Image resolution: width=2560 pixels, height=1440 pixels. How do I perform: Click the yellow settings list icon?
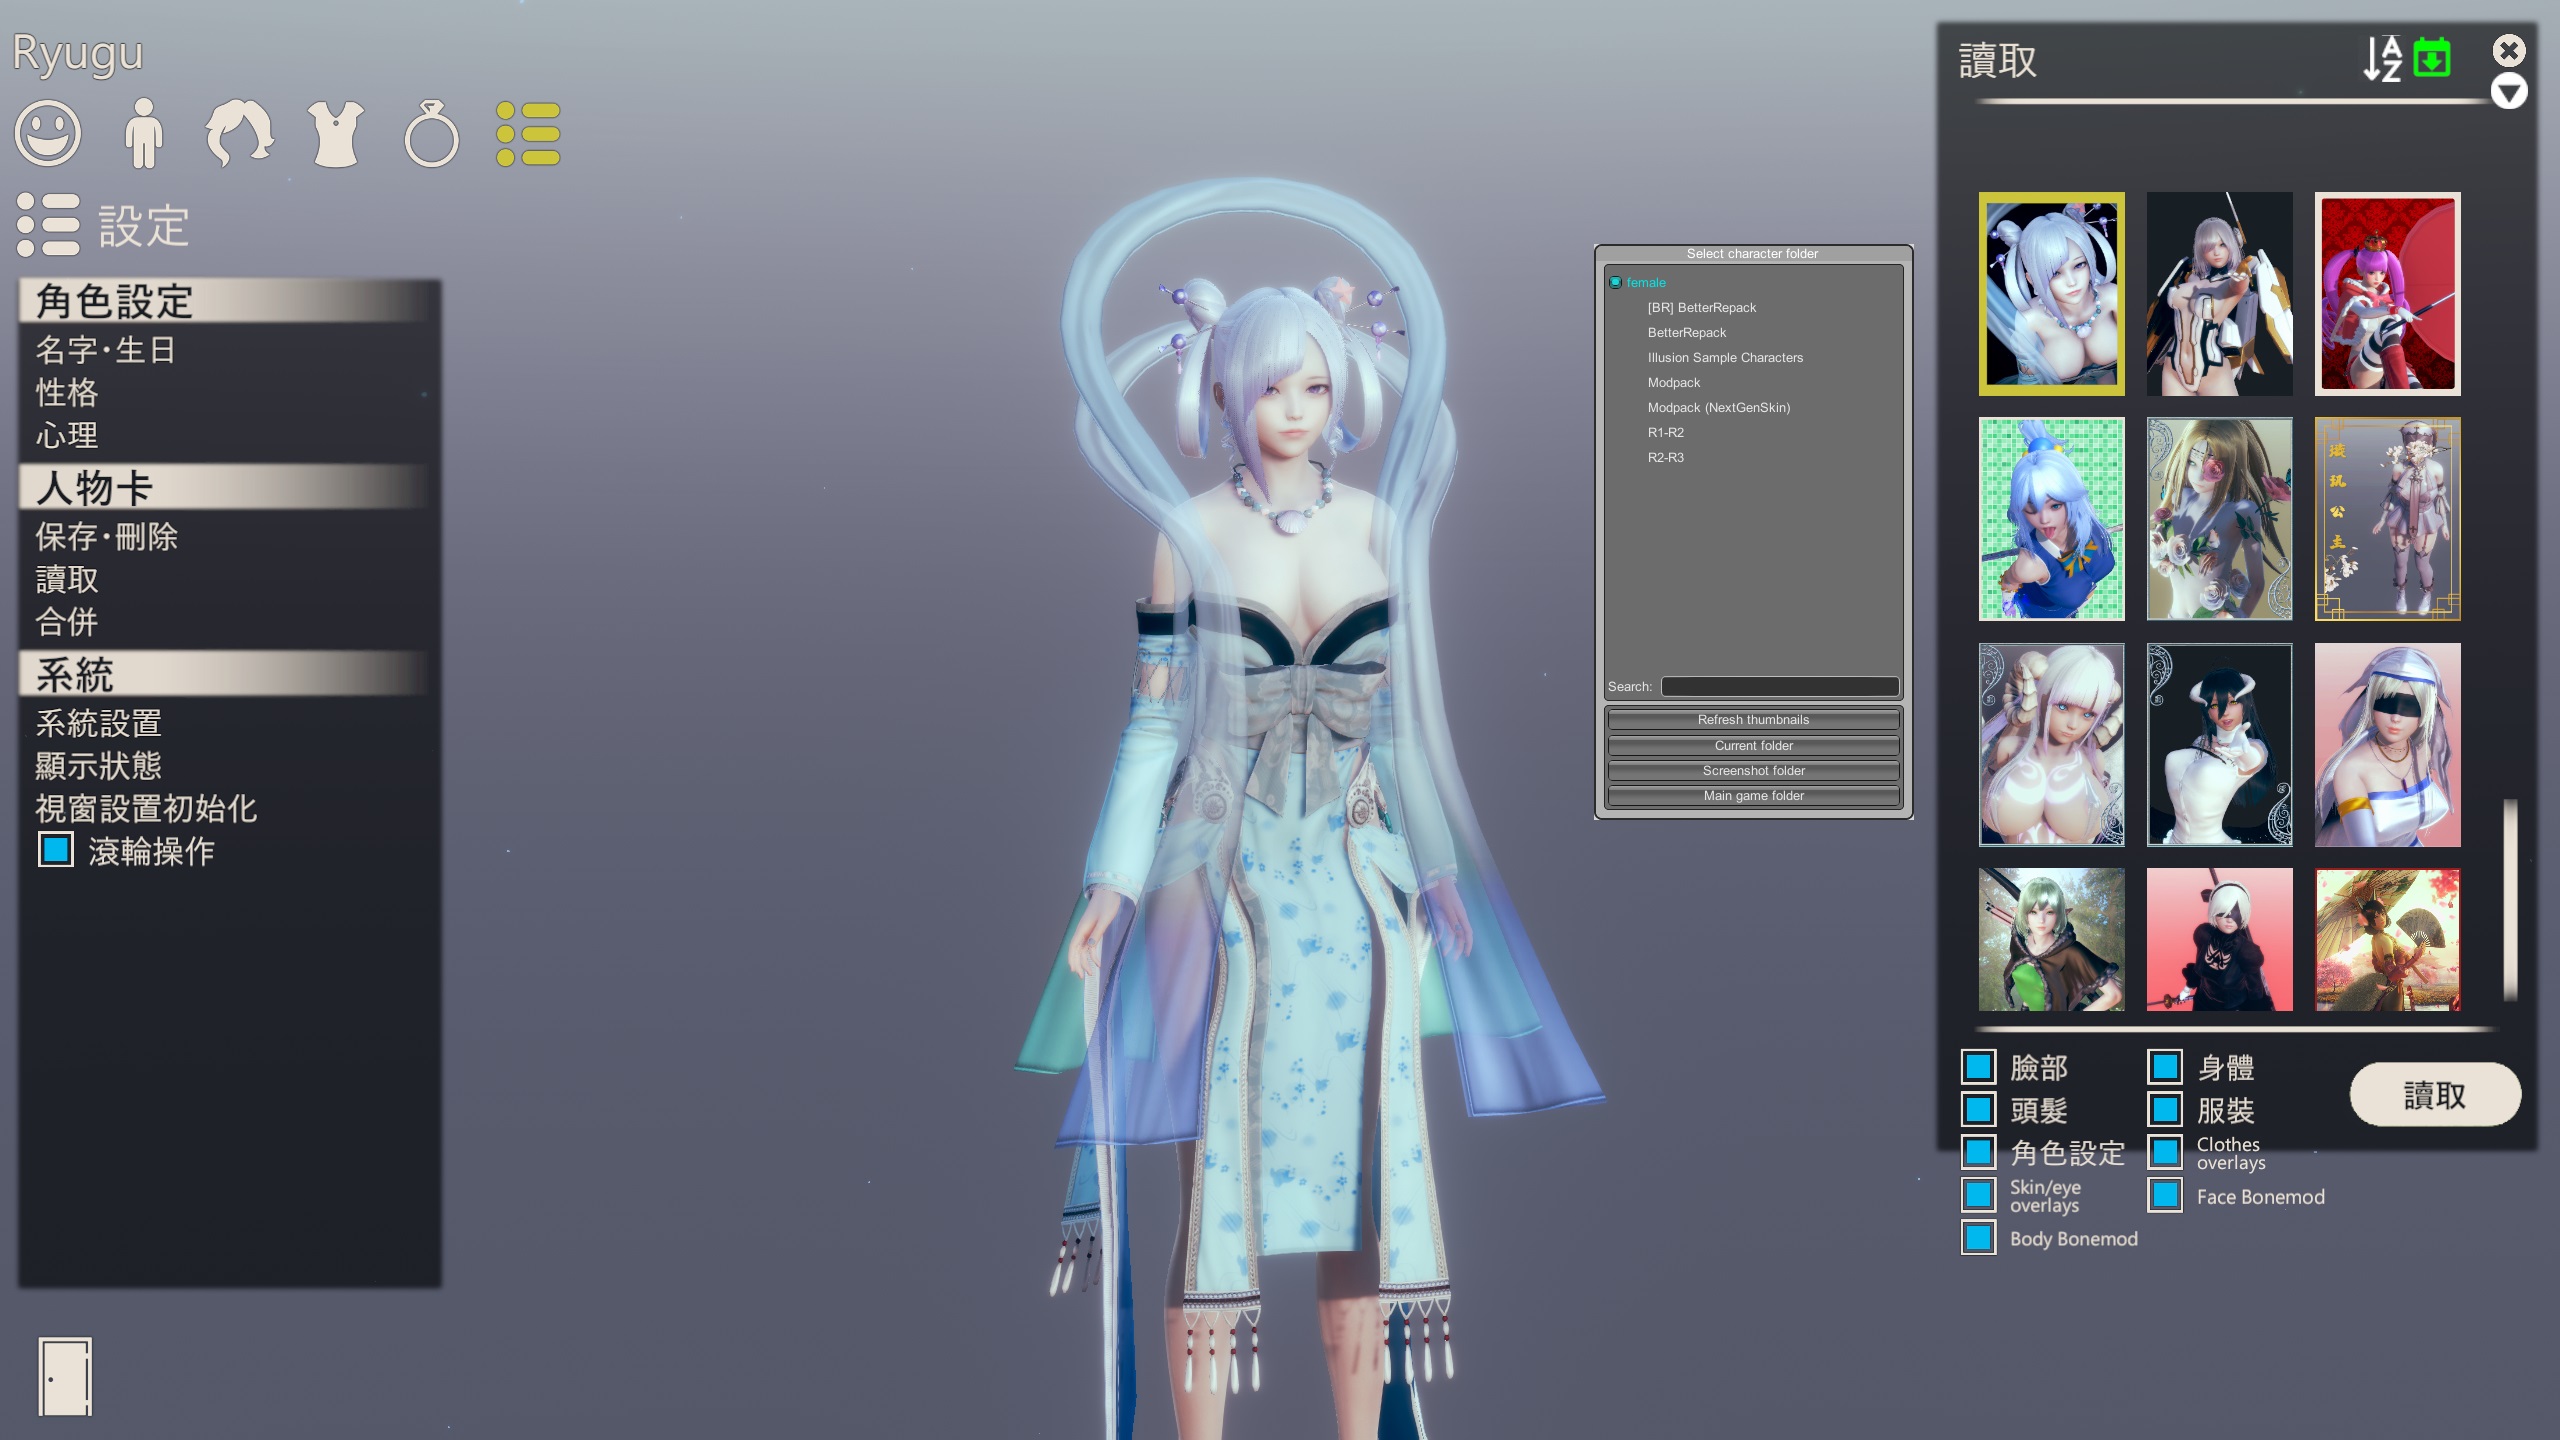point(528,134)
